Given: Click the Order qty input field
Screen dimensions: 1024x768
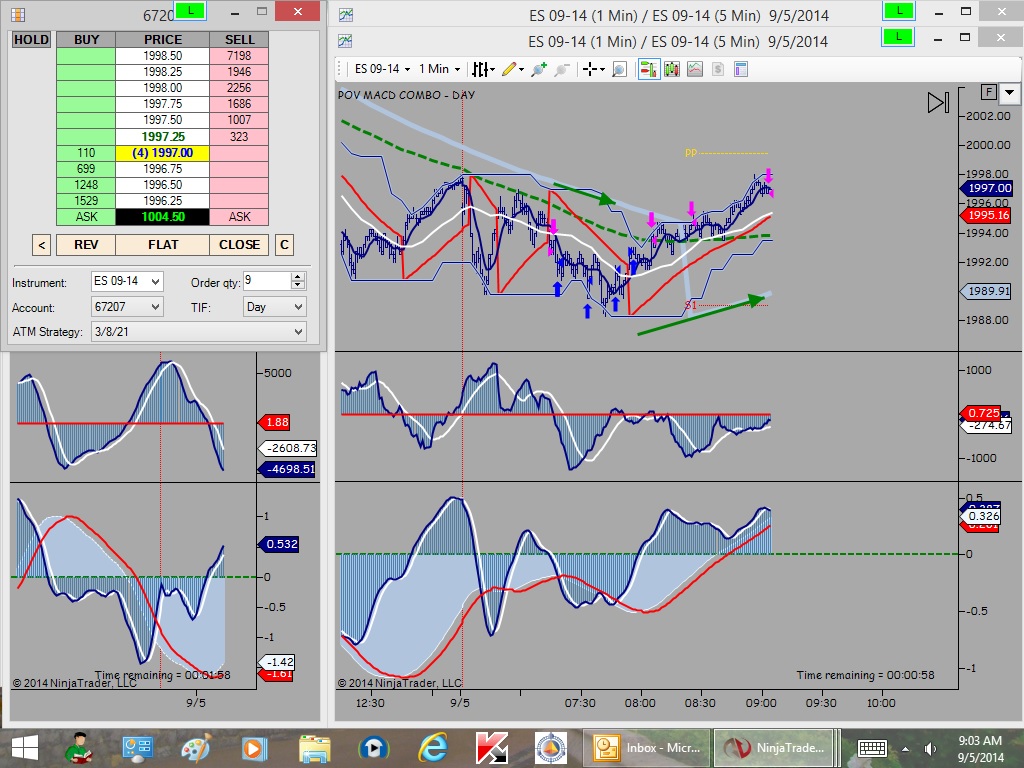Looking at the screenshot, I should (266, 281).
